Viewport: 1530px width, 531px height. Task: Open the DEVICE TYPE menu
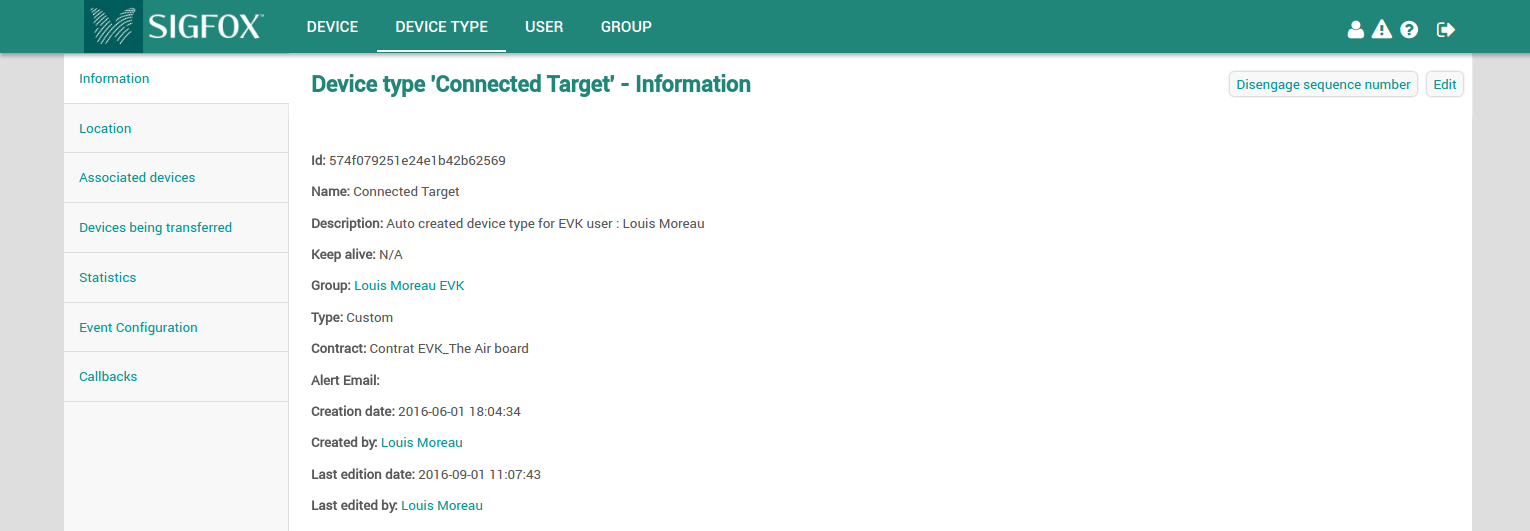pos(441,27)
